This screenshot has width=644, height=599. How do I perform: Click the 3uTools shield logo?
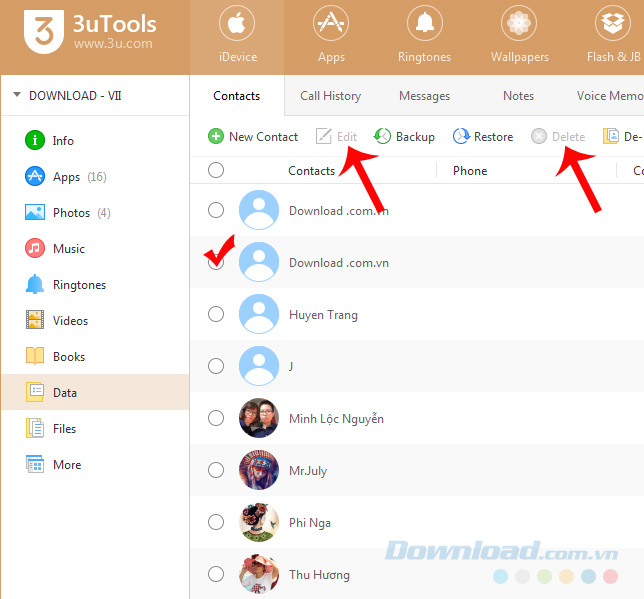tap(44, 32)
